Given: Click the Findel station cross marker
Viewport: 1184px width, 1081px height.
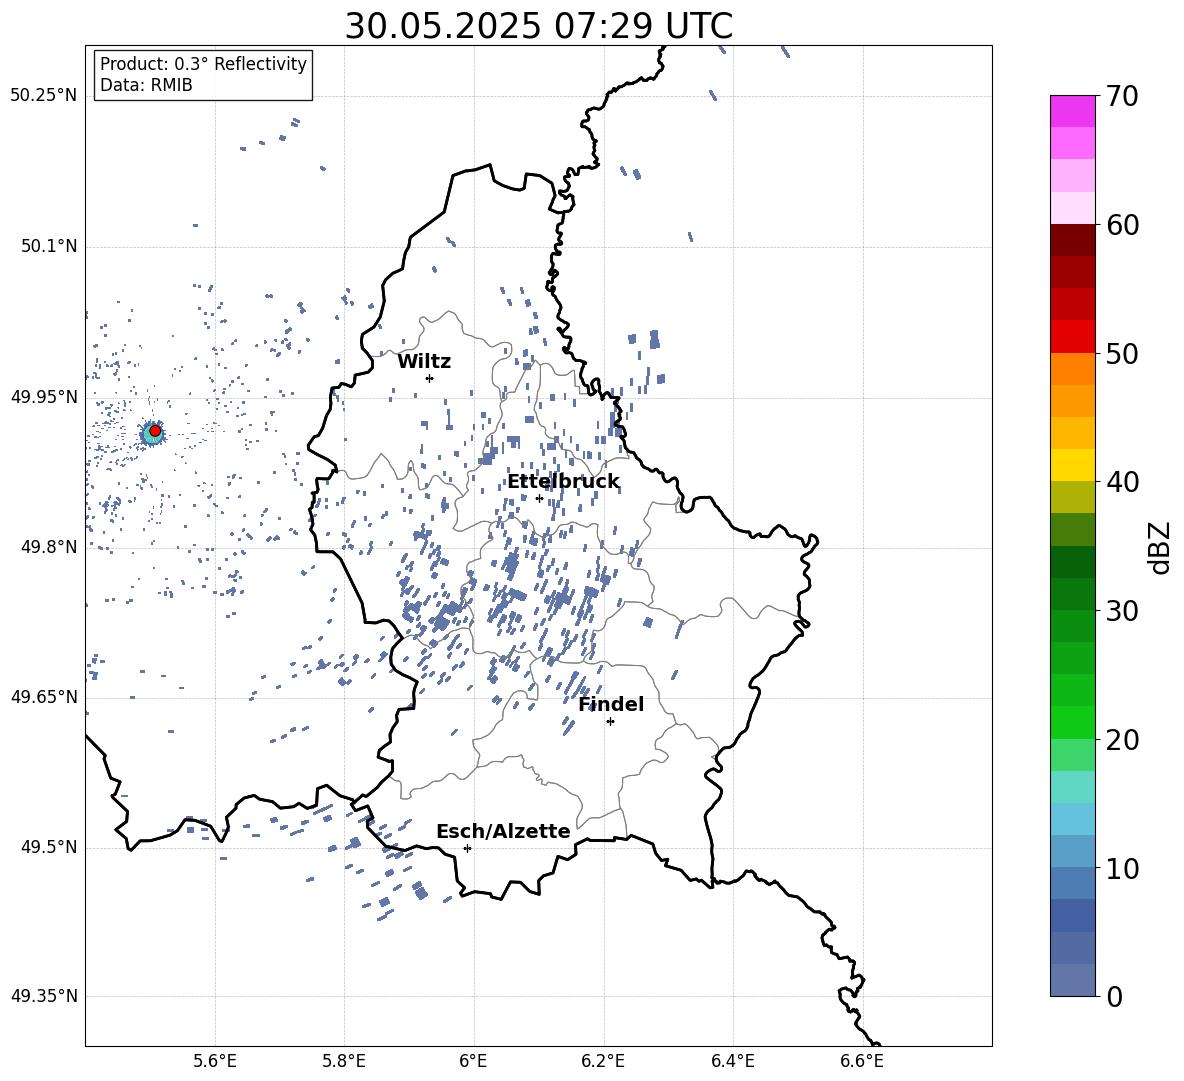Looking at the screenshot, I should [610, 722].
